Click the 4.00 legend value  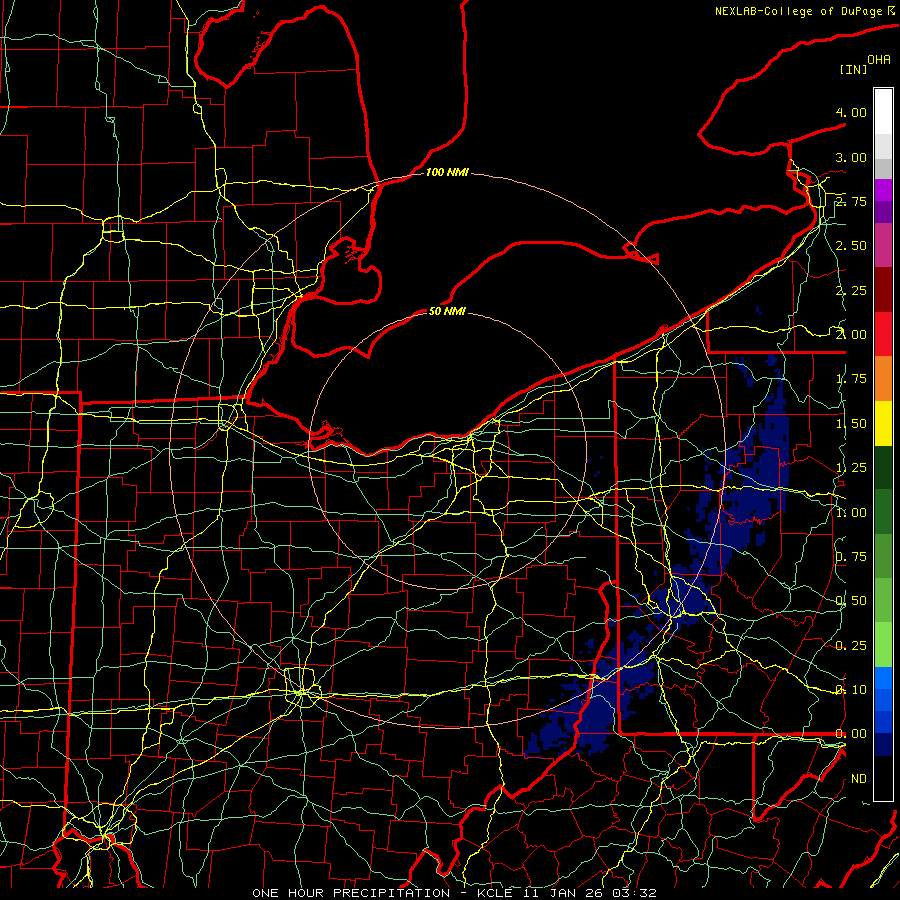(851, 112)
